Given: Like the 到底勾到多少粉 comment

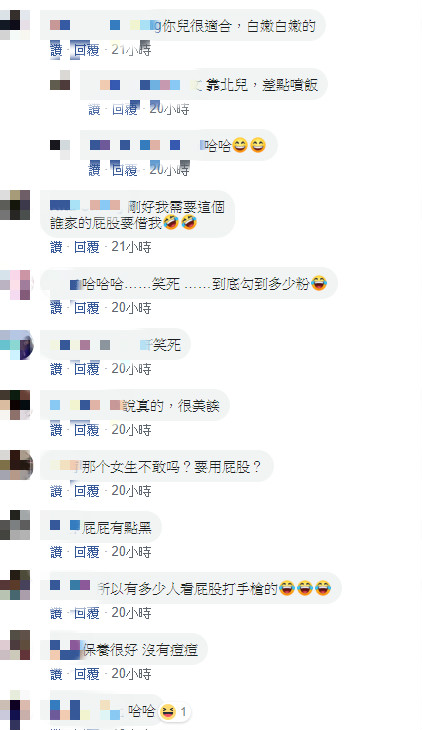Looking at the screenshot, I should 56,308.
